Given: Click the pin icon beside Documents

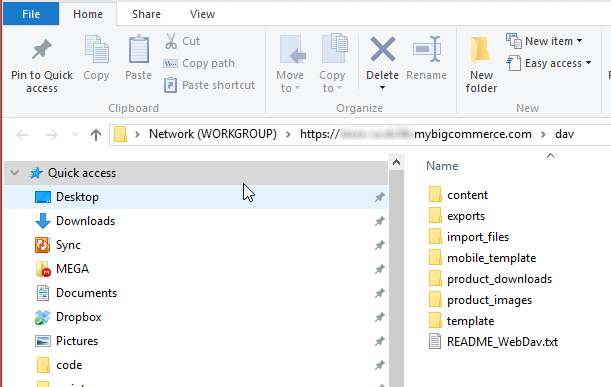Looking at the screenshot, I should coord(380,293).
